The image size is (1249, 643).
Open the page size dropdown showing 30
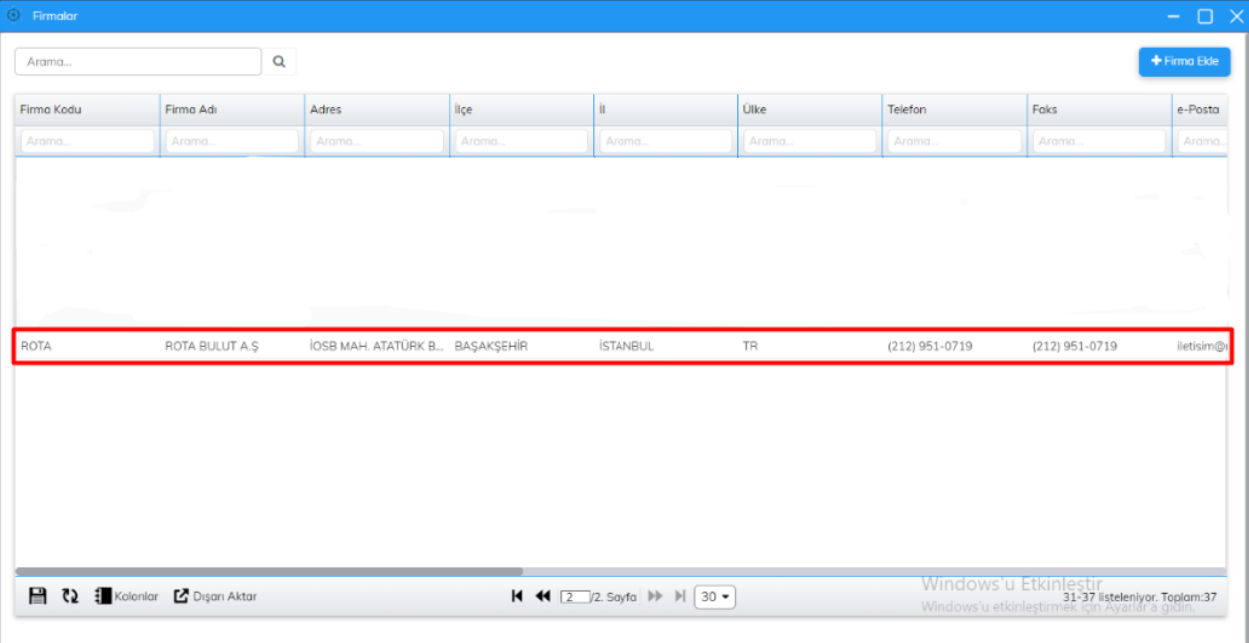click(714, 596)
